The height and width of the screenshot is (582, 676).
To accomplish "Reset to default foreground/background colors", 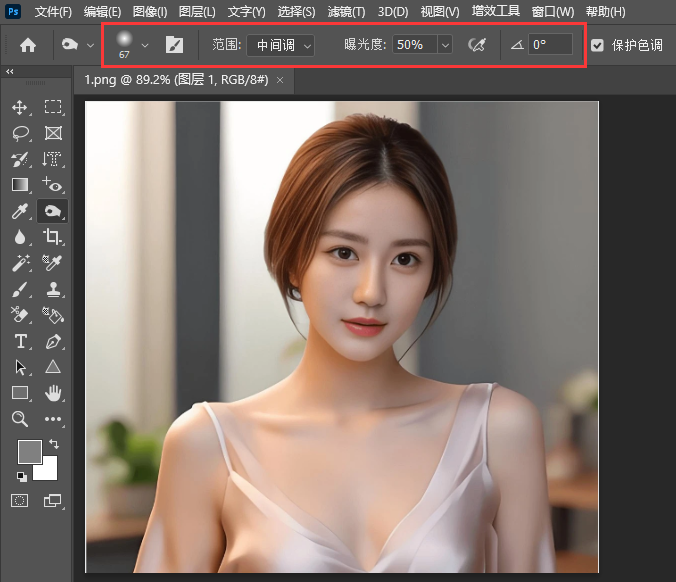I will 22,477.
